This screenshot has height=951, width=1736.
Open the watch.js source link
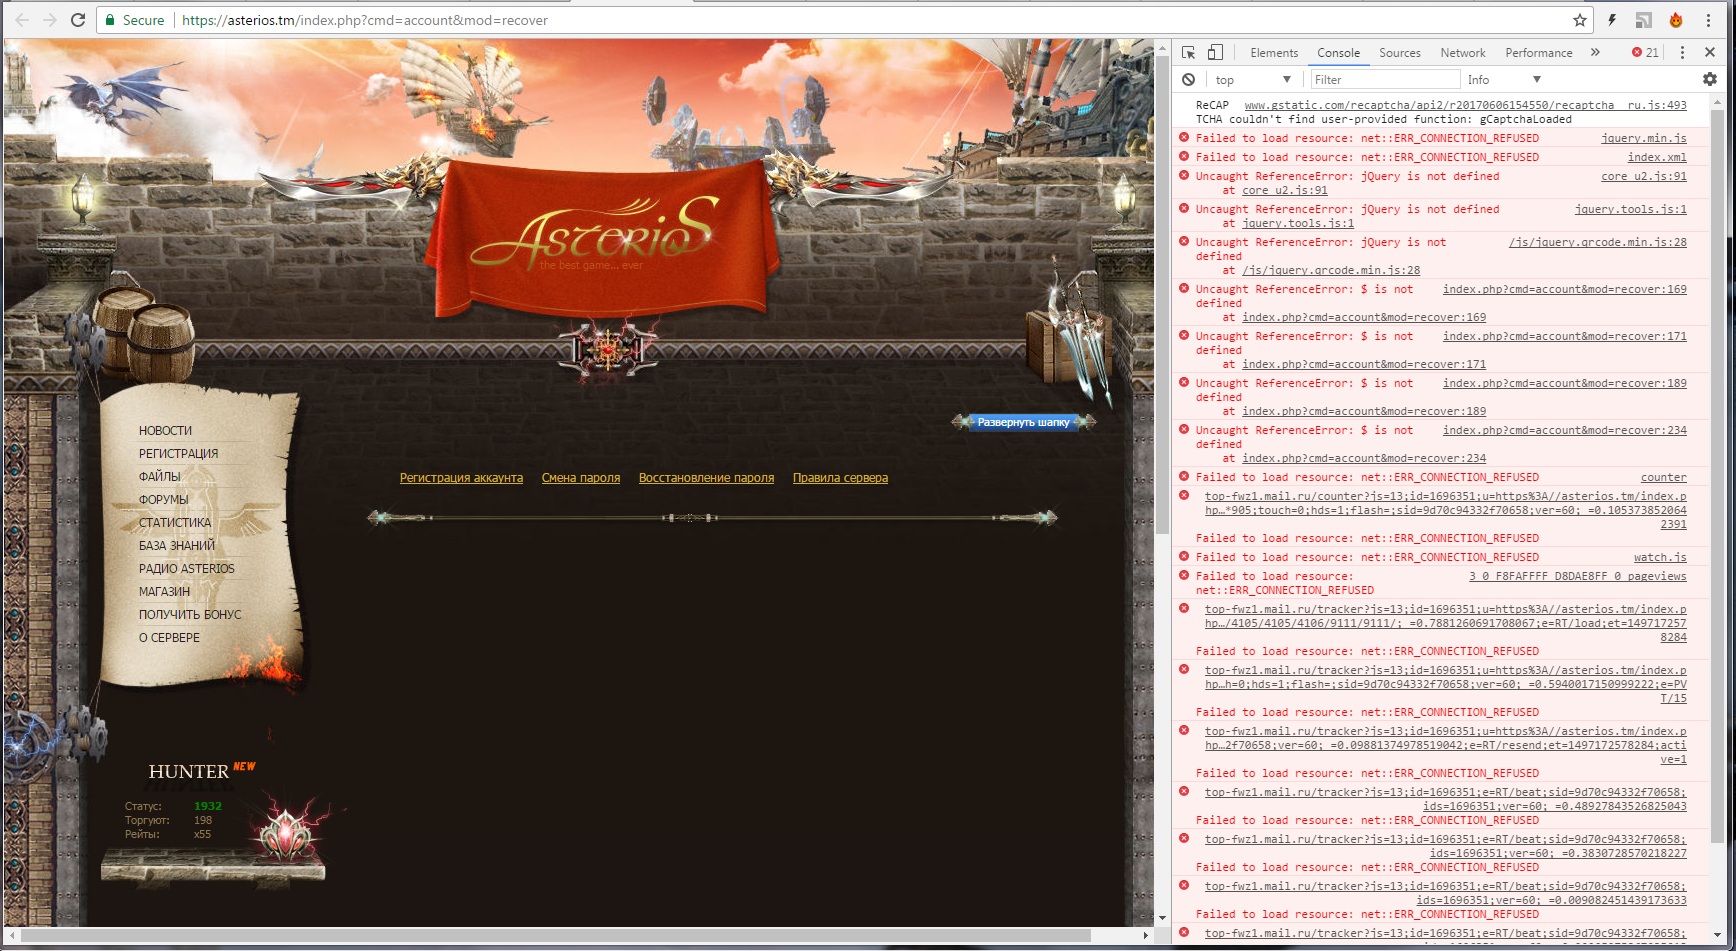pyautogui.click(x=1660, y=557)
